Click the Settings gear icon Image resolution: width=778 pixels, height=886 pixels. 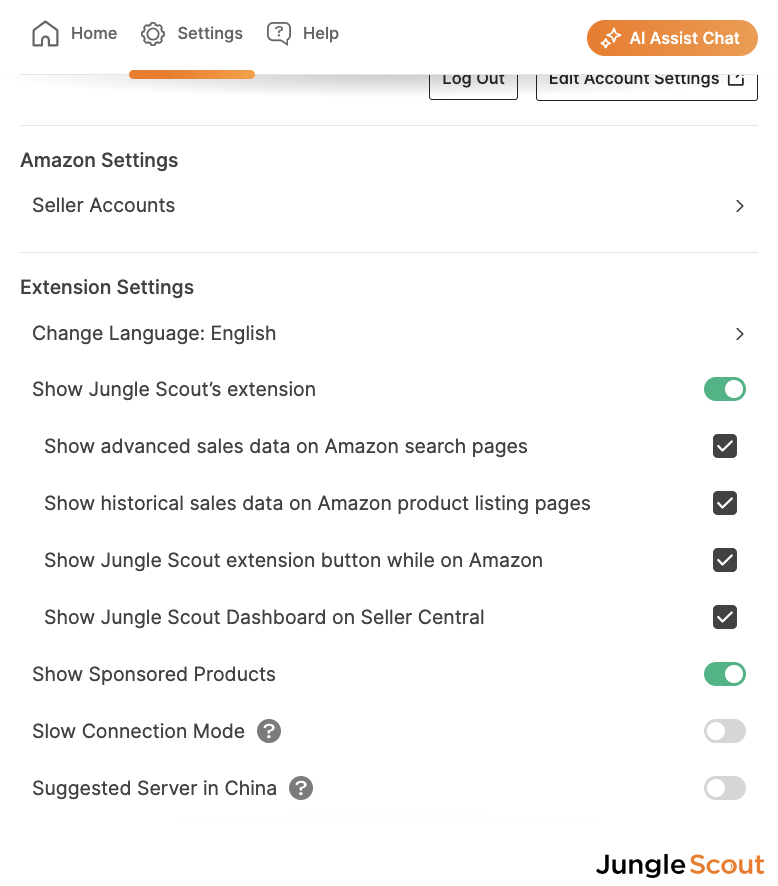coord(153,34)
